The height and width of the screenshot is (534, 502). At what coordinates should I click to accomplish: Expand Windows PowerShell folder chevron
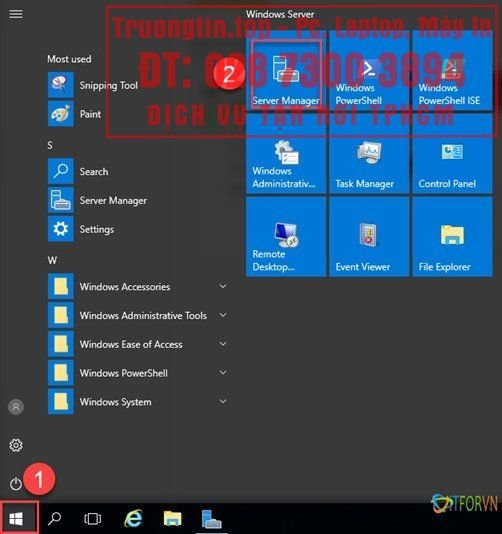(x=223, y=373)
